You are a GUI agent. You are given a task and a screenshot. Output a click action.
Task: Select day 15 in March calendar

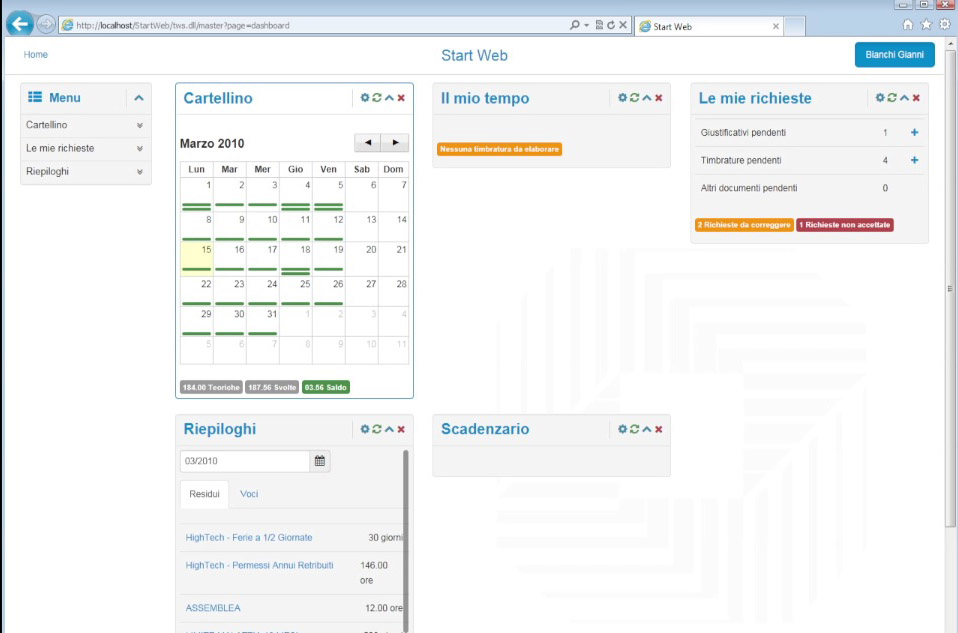point(197,257)
